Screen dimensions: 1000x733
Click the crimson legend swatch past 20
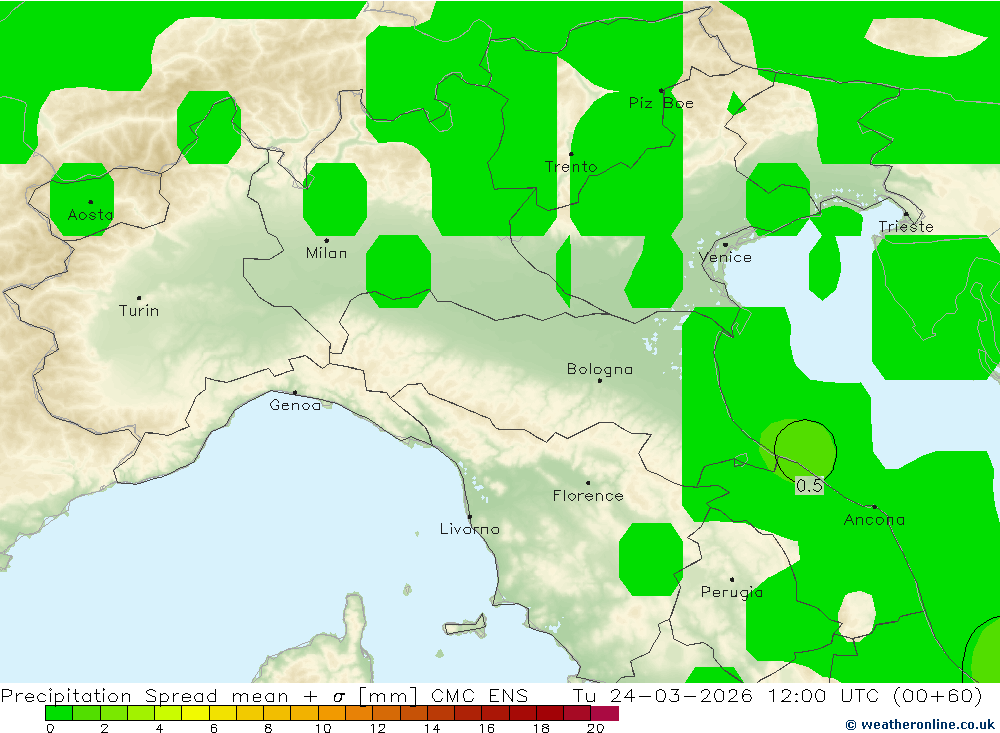click(x=605, y=713)
